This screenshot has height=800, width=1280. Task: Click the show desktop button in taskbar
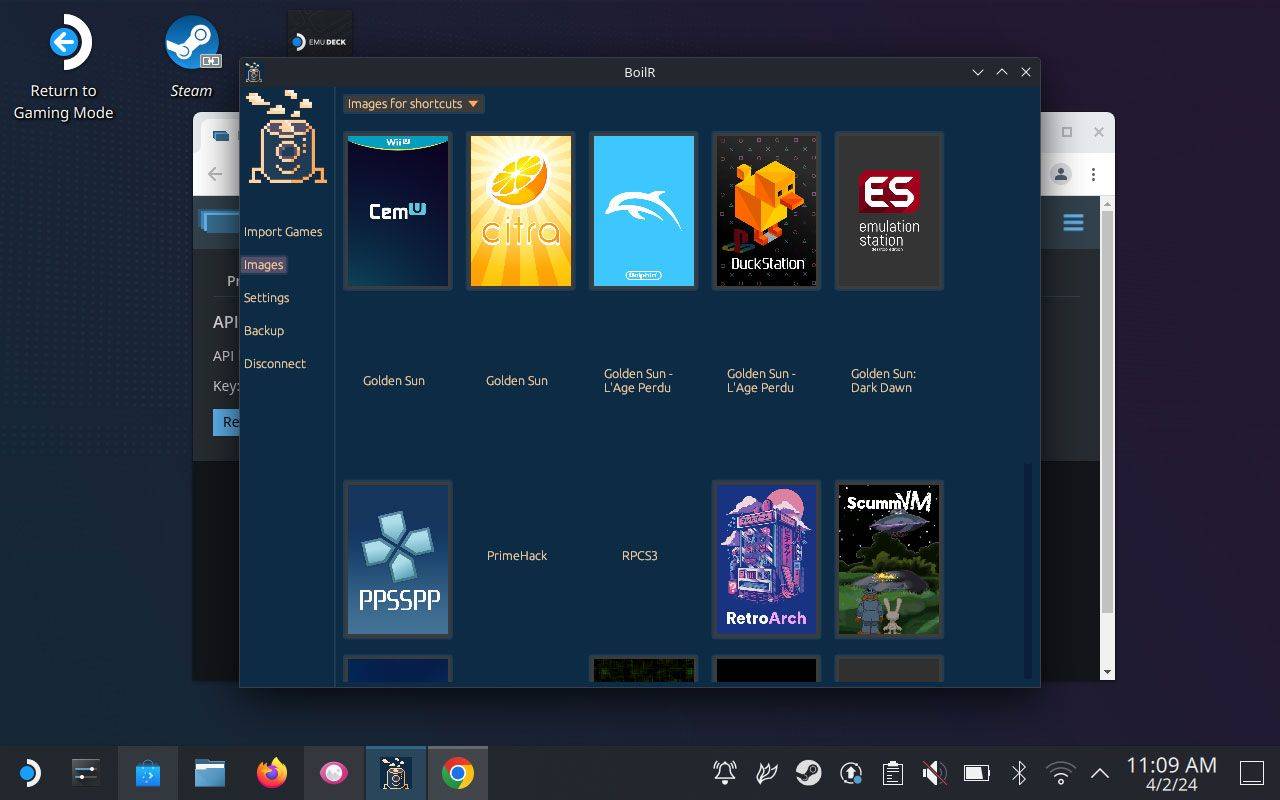click(x=1252, y=773)
